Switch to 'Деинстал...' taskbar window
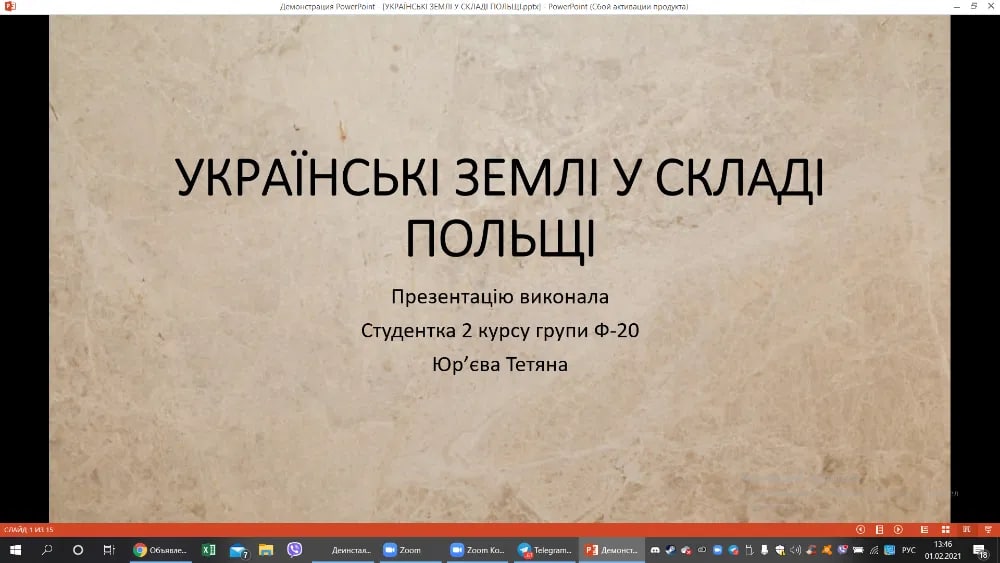Image resolution: width=1000 pixels, height=563 pixels. 344,550
